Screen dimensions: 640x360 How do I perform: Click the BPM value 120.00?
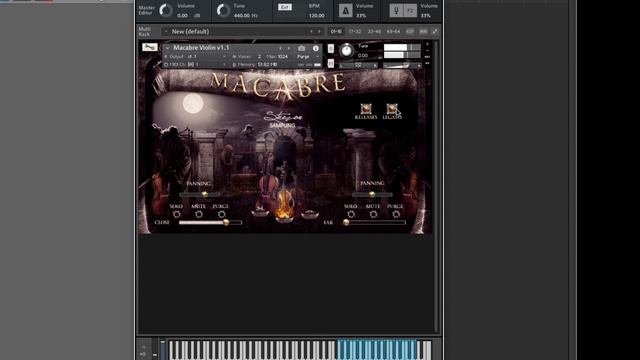coord(316,16)
